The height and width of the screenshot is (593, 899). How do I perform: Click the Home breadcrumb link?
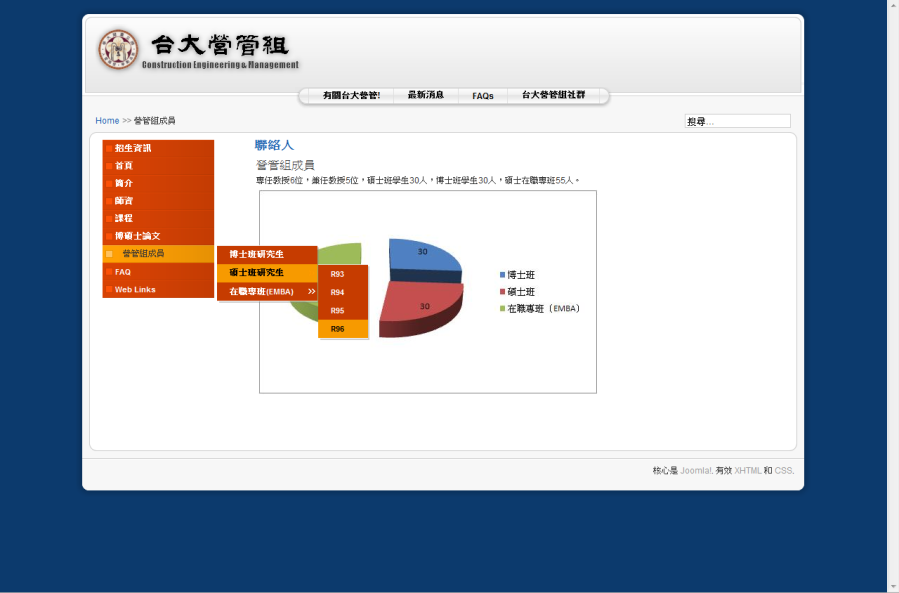pos(107,121)
